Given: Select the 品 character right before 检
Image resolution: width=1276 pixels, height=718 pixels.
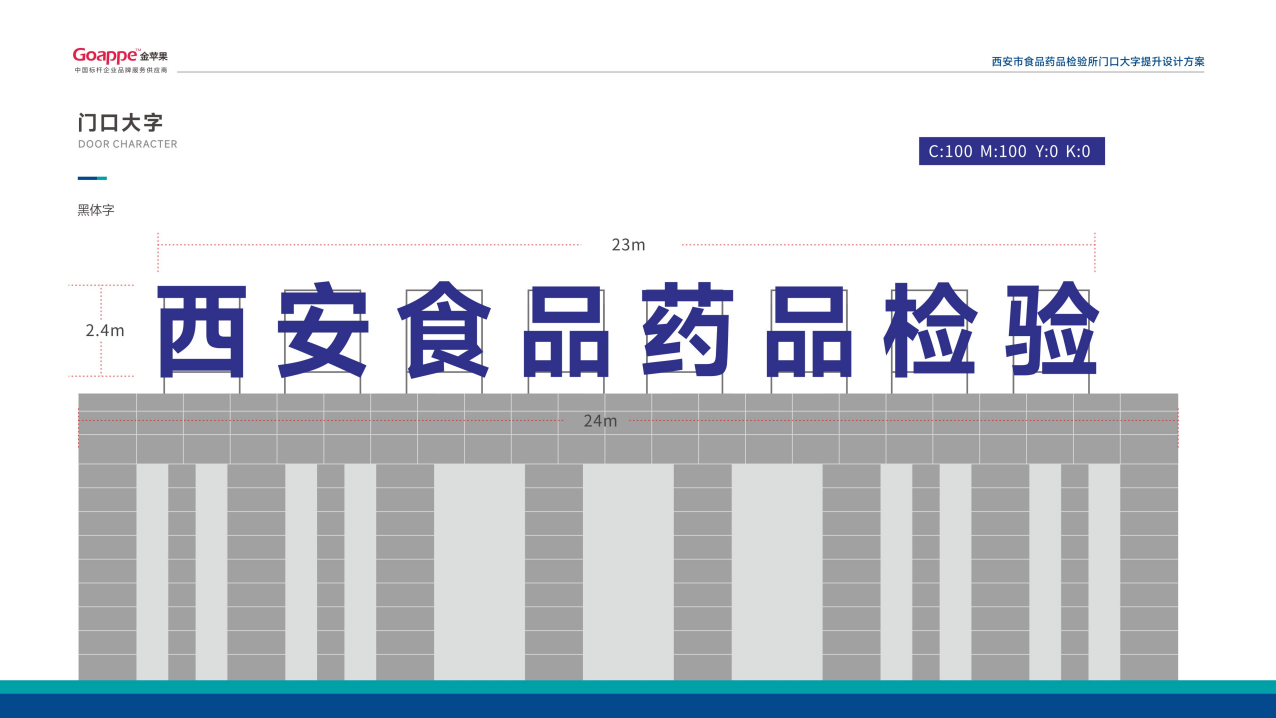Looking at the screenshot, I should point(809,331).
